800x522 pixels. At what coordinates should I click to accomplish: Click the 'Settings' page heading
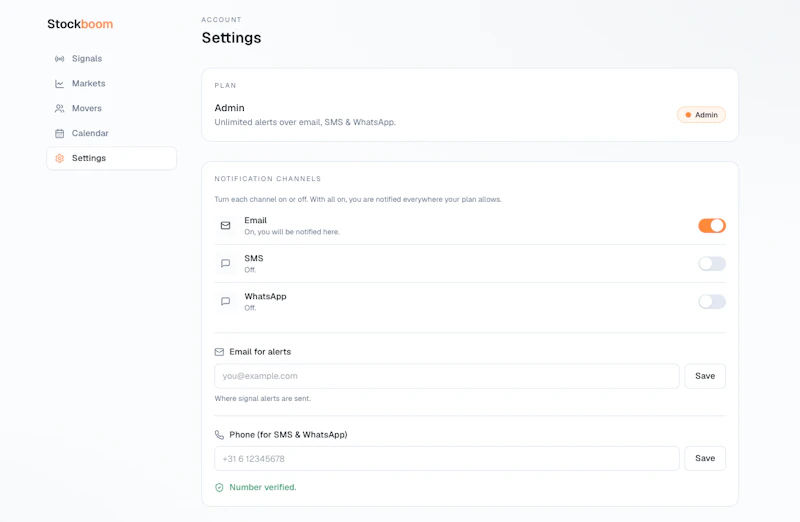[231, 38]
